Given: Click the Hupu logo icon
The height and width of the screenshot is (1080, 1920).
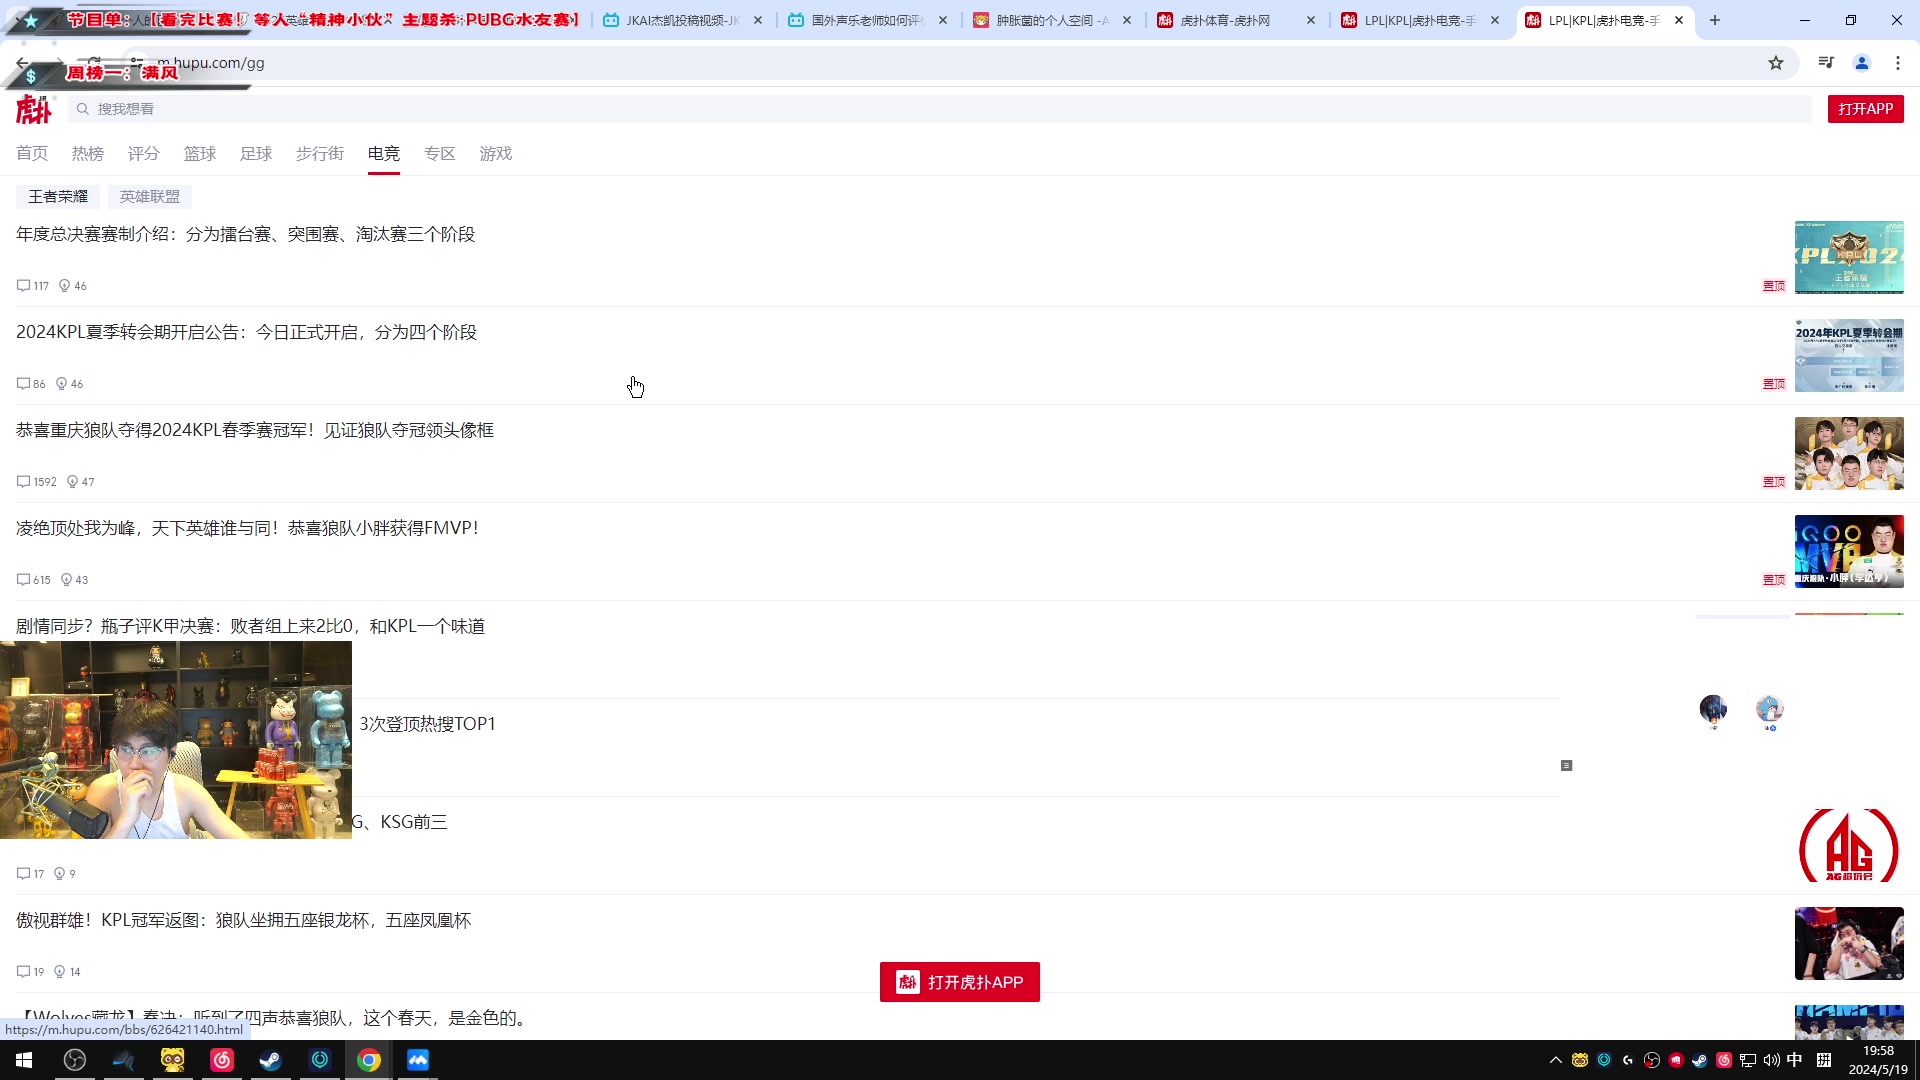Looking at the screenshot, I should click(34, 109).
